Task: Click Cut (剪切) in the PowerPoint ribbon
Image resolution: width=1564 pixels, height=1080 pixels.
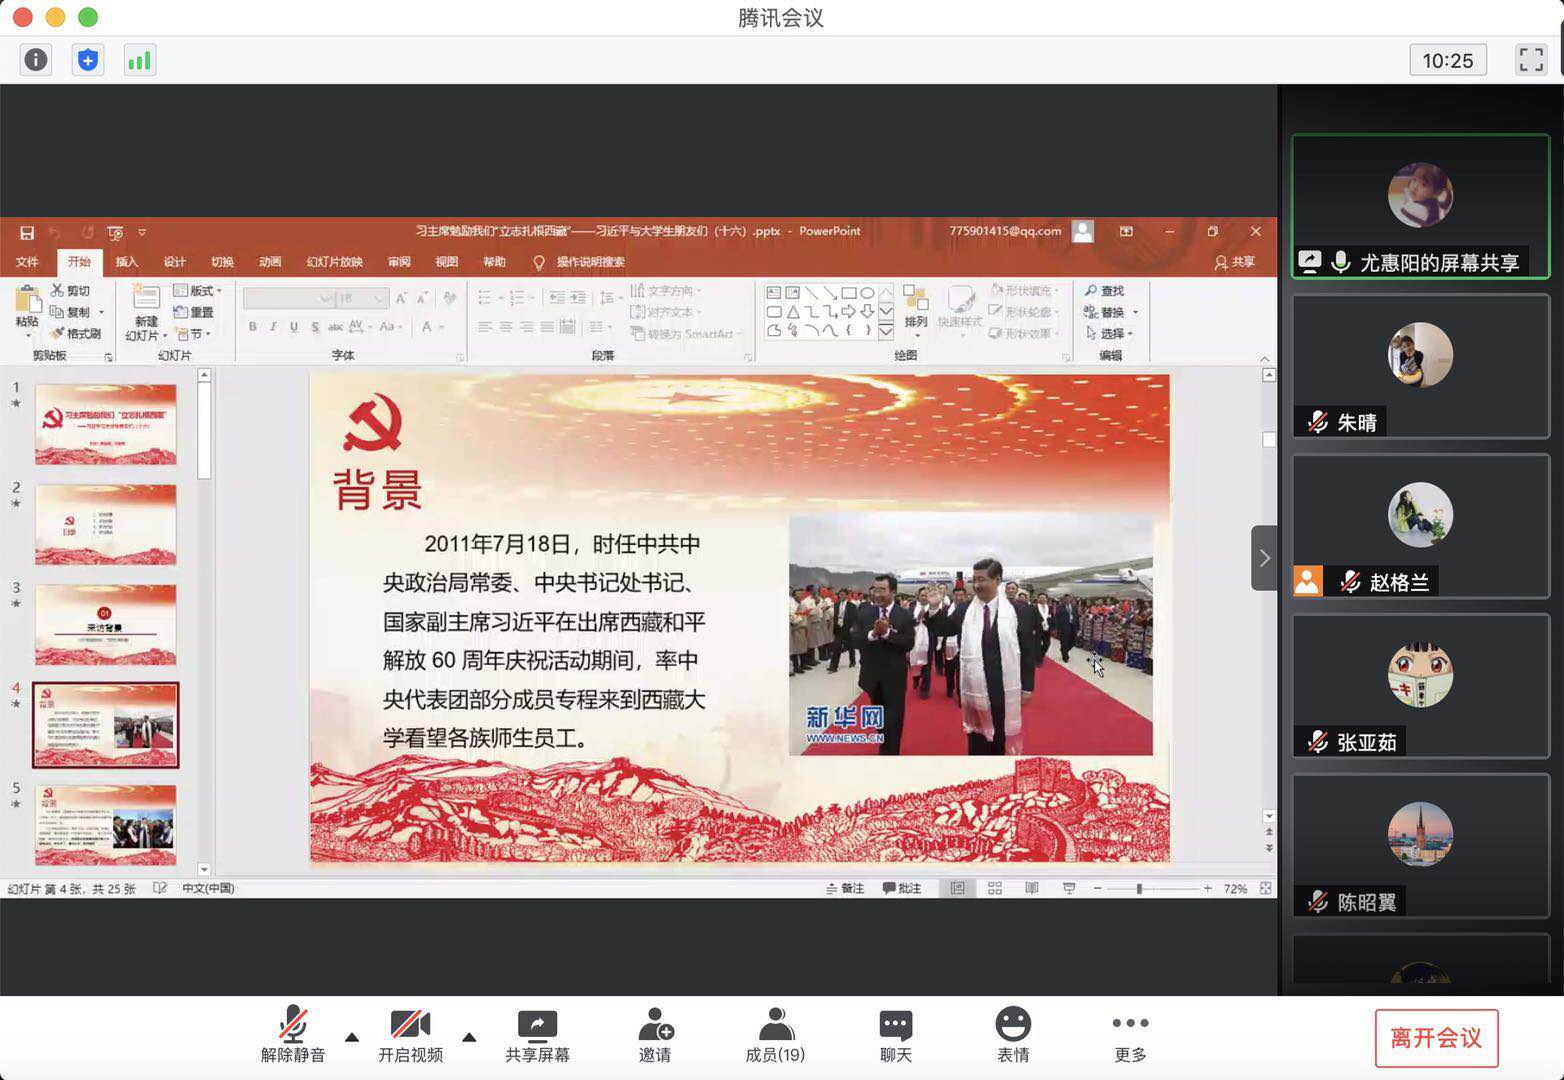Action: [71, 290]
